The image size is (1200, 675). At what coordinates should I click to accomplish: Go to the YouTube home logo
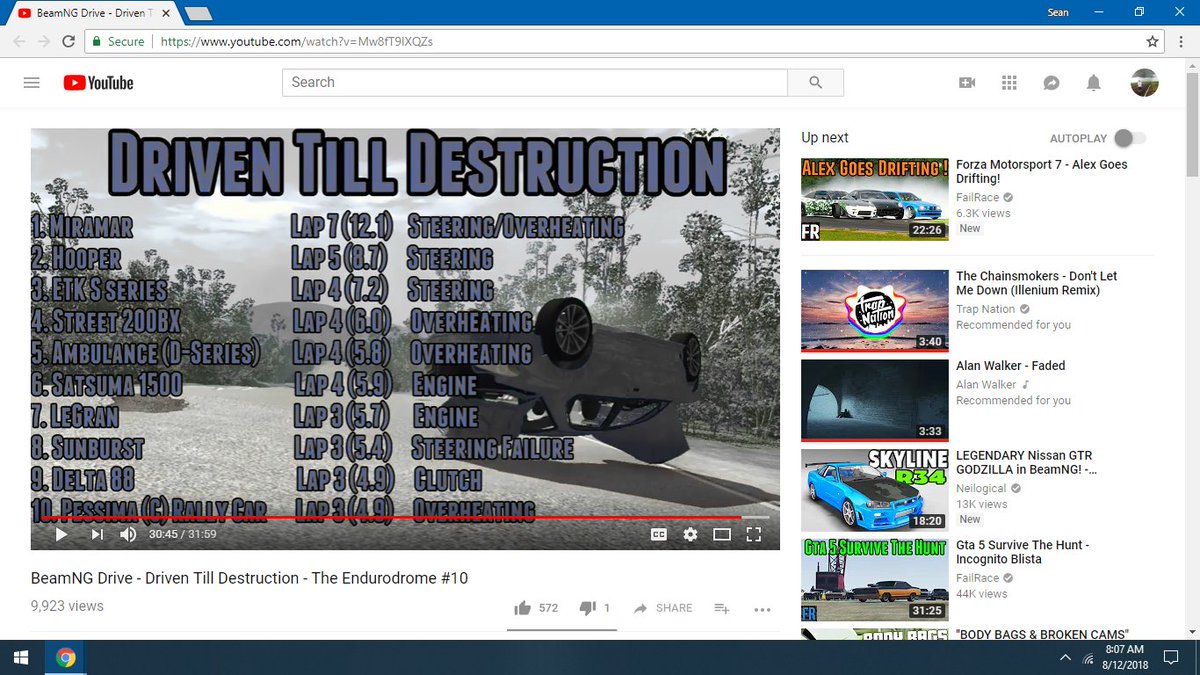[98, 83]
